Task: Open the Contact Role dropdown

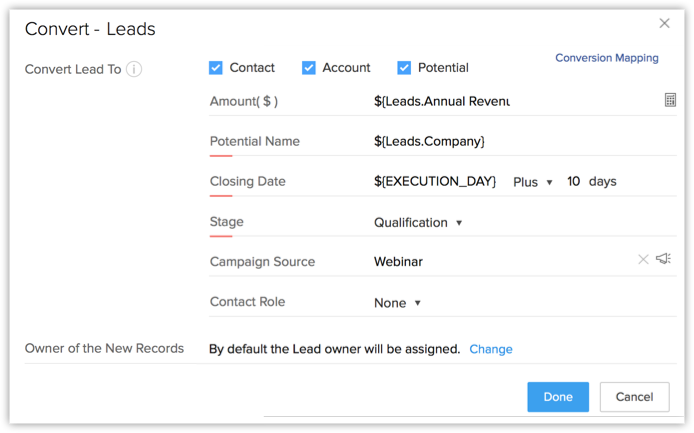Action: [x=397, y=302]
